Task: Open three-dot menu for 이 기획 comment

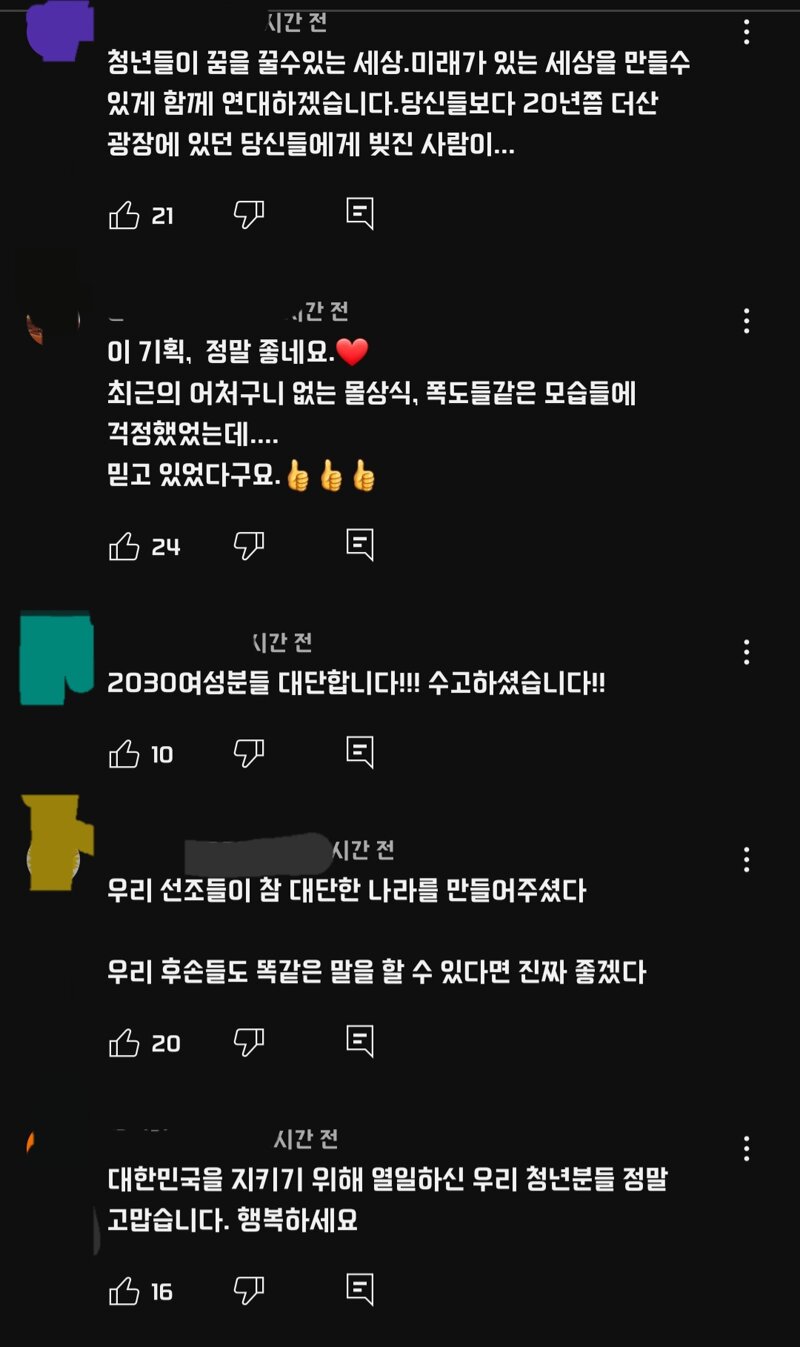Action: click(x=746, y=321)
